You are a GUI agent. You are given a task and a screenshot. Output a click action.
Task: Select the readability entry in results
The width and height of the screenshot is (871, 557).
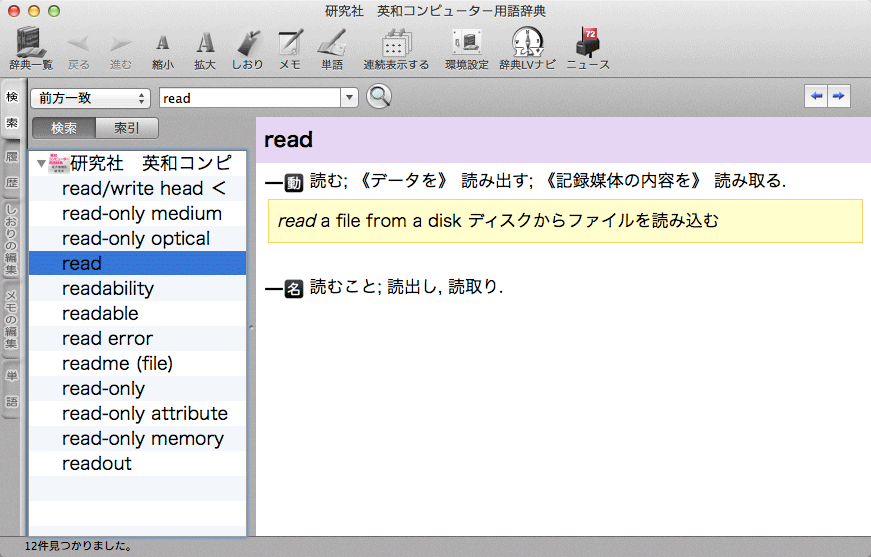pos(108,289)
